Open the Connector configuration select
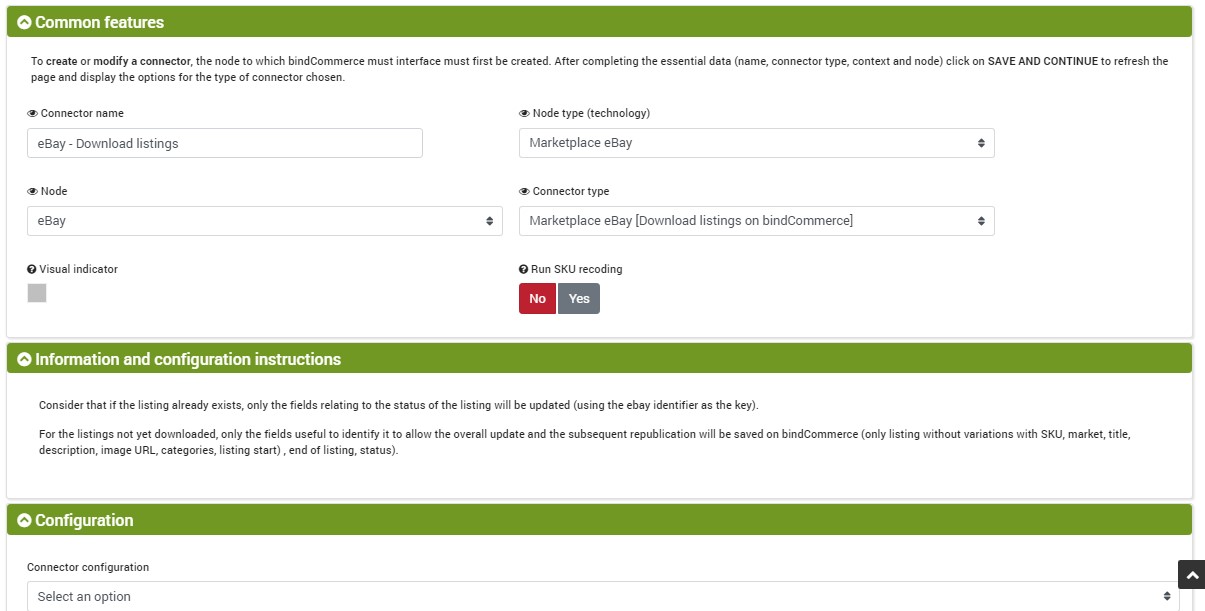 [x=603, y=596]
